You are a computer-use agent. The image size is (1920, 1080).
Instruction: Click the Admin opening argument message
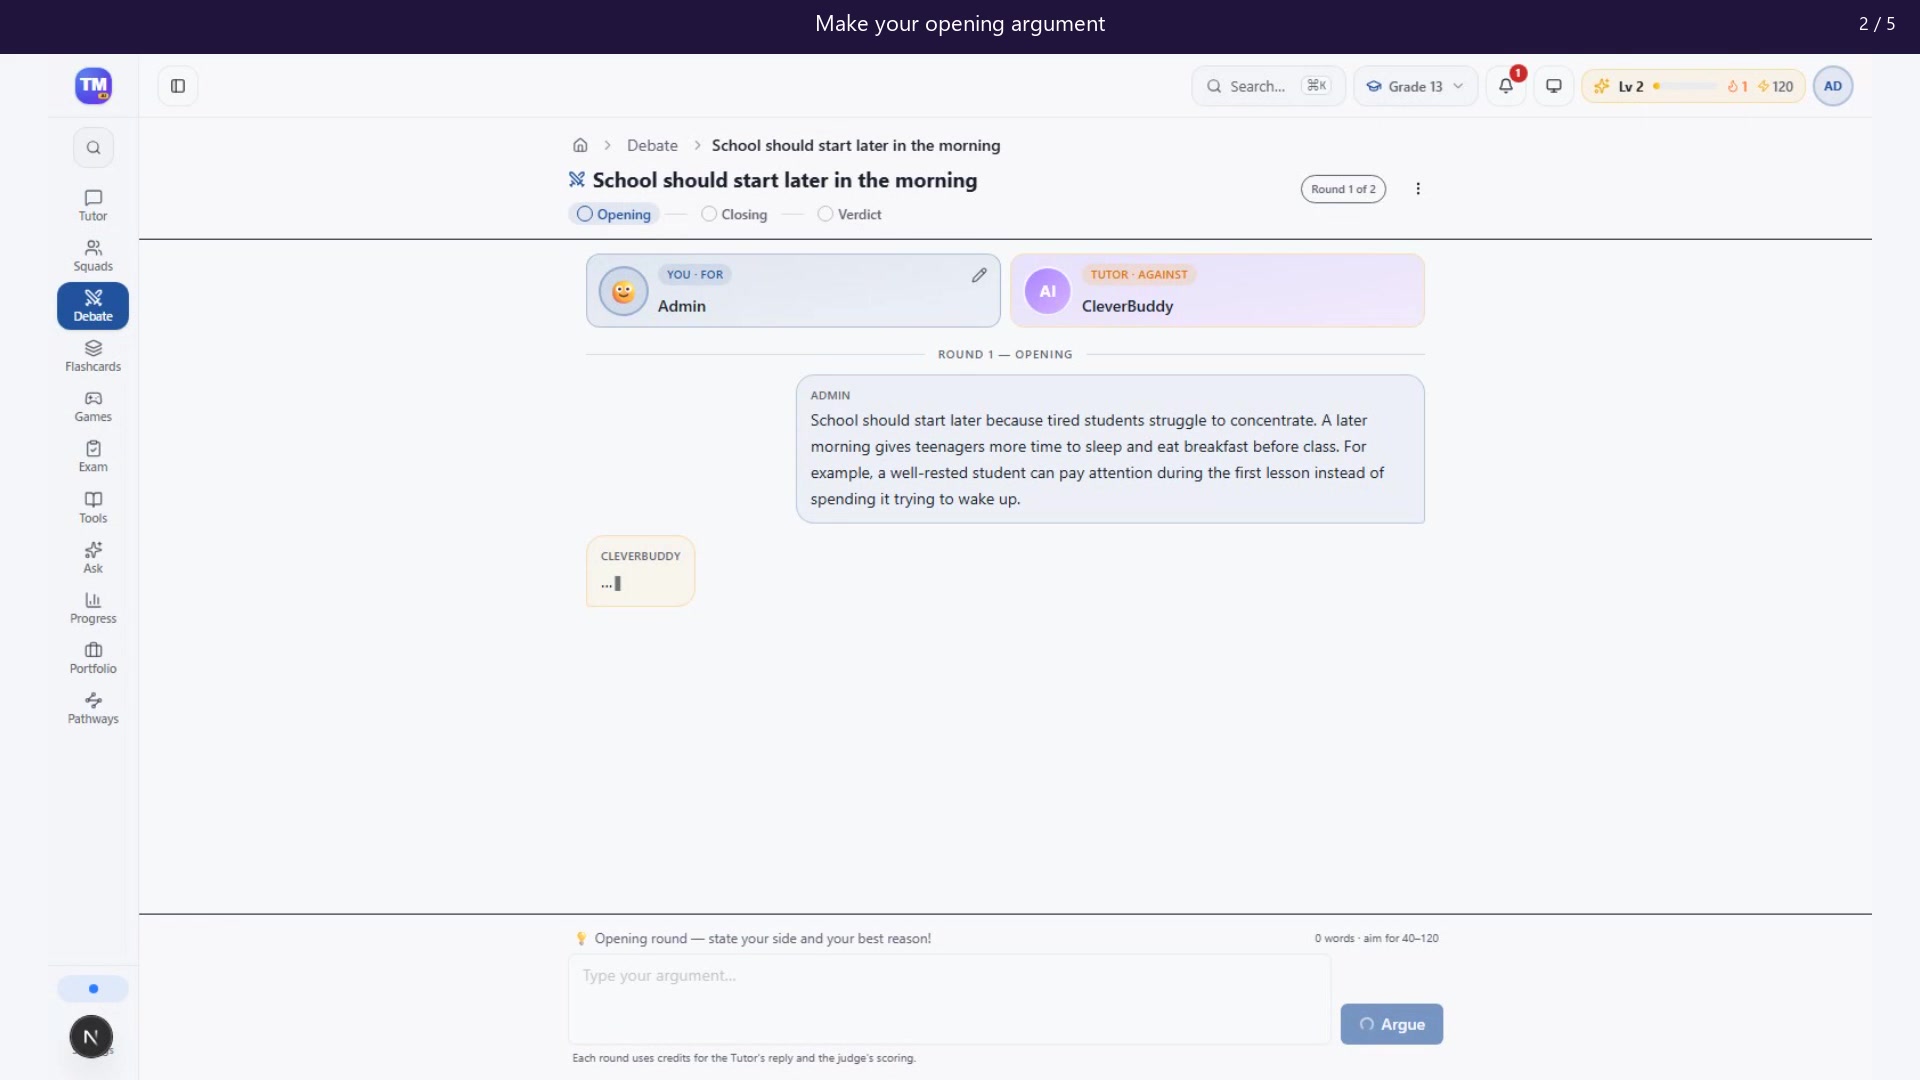click(1110, 449)
